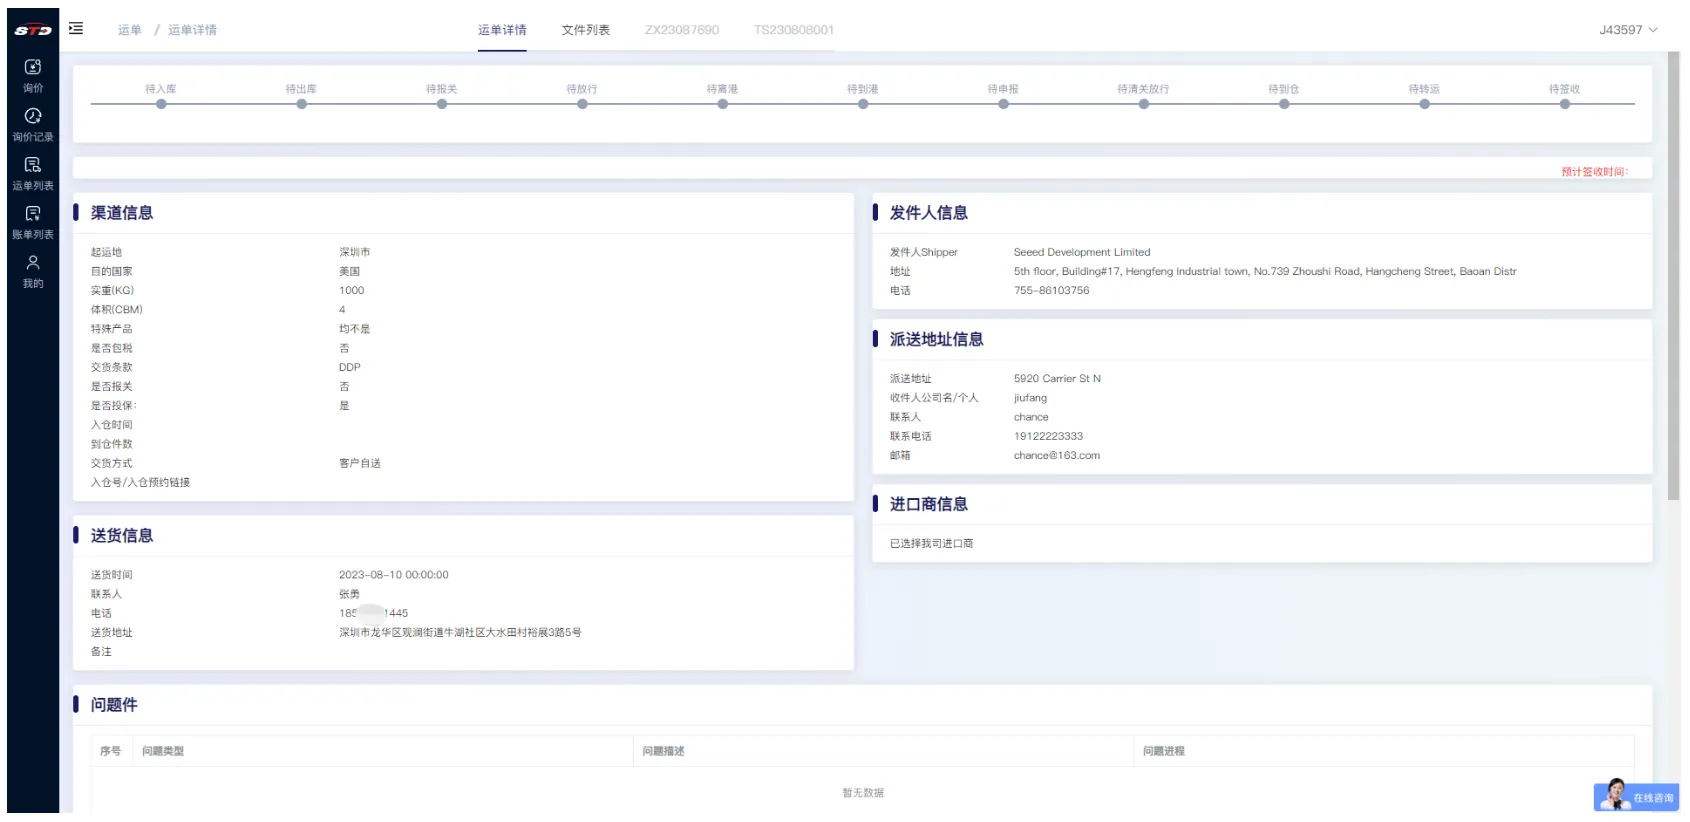Click the DDP delivery terms value
Screen dimensions: 1690x822
tap(350, 367)
